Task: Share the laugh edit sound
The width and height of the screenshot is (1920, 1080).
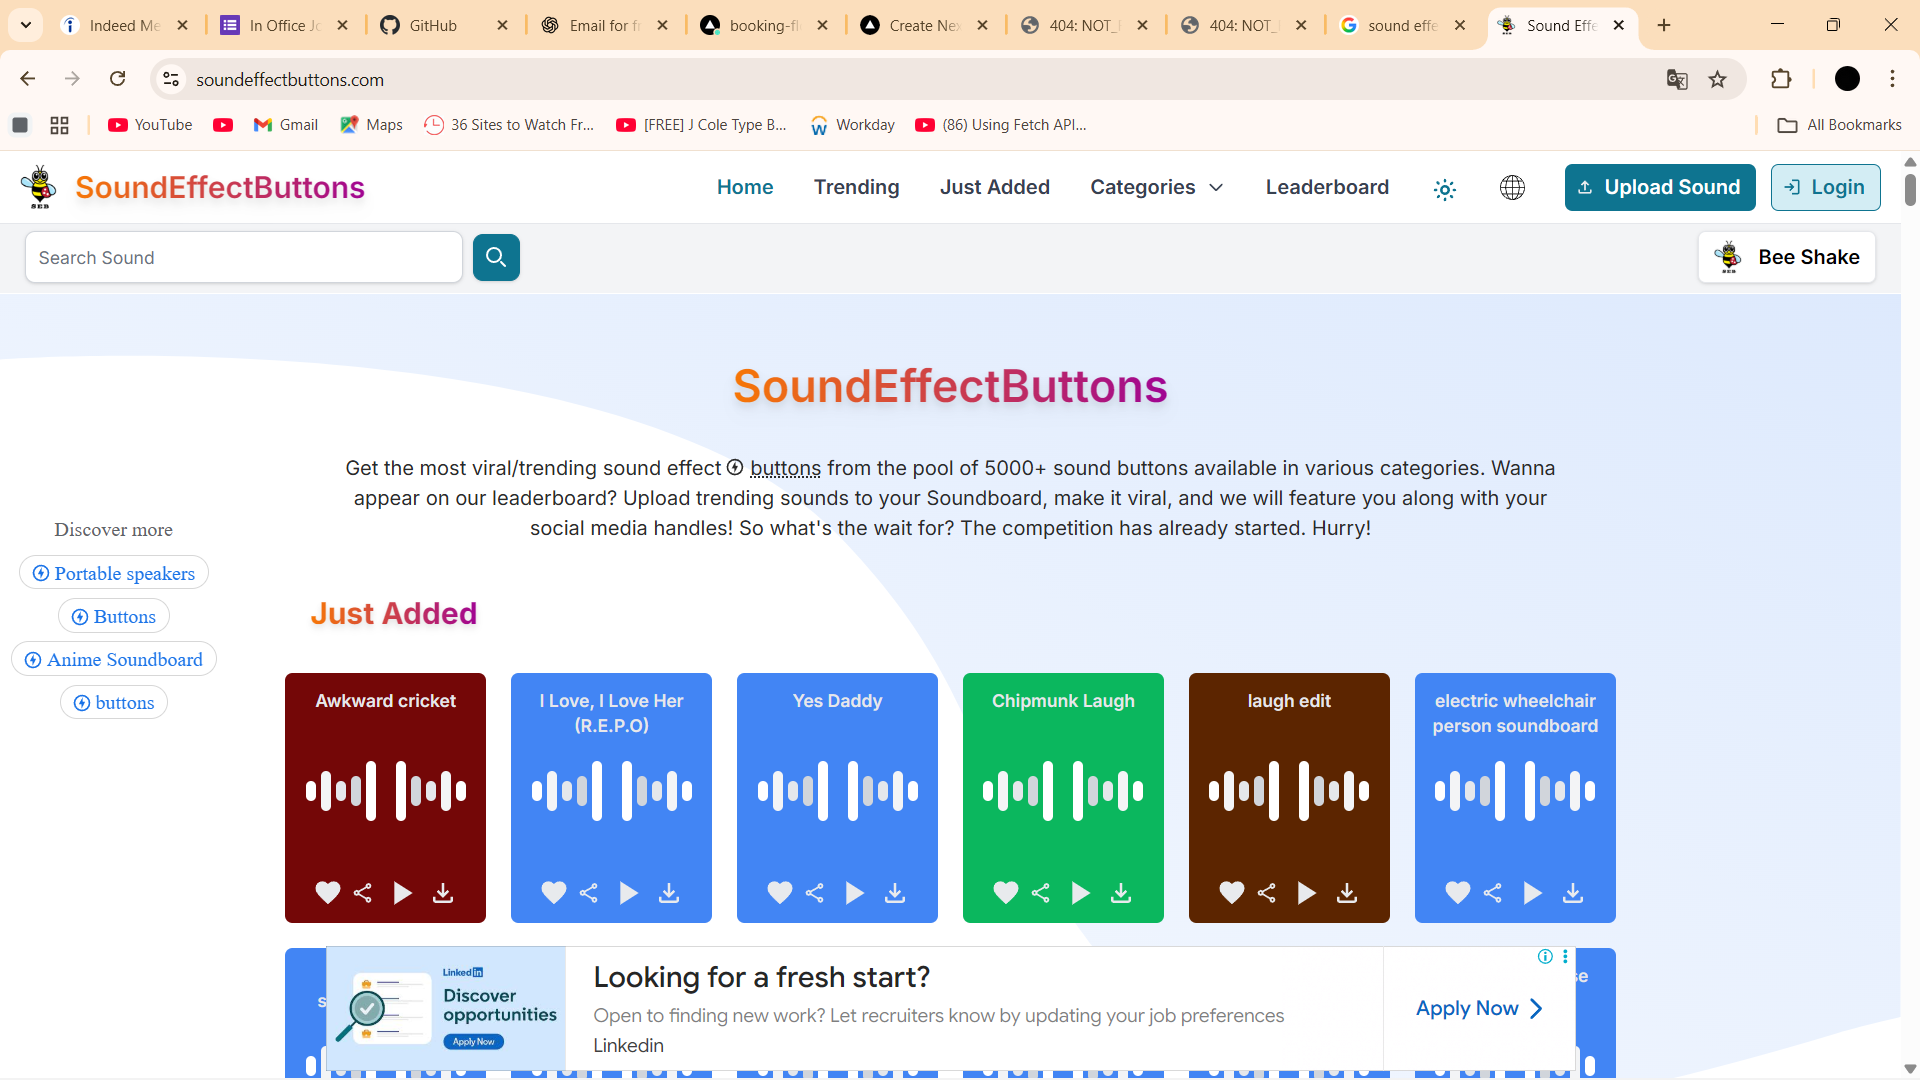Action: [x=1267, y=892]
